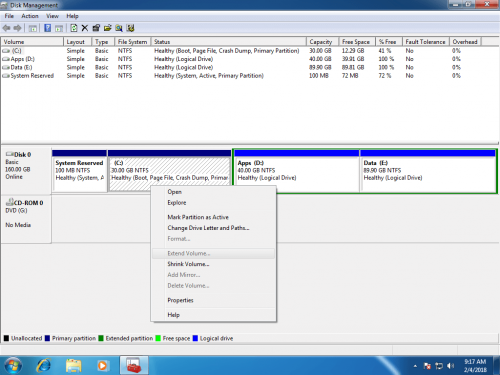
Task: Click the Properties toolbar icon
Action: 96,28
